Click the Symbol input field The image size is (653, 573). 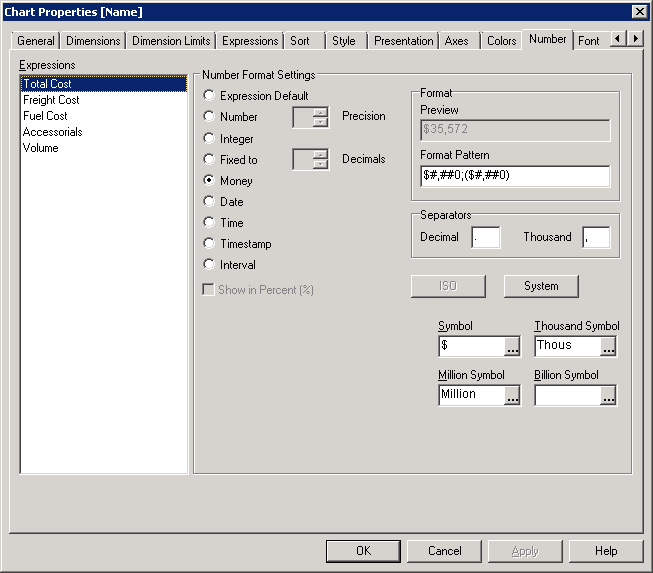pos(472,346)
